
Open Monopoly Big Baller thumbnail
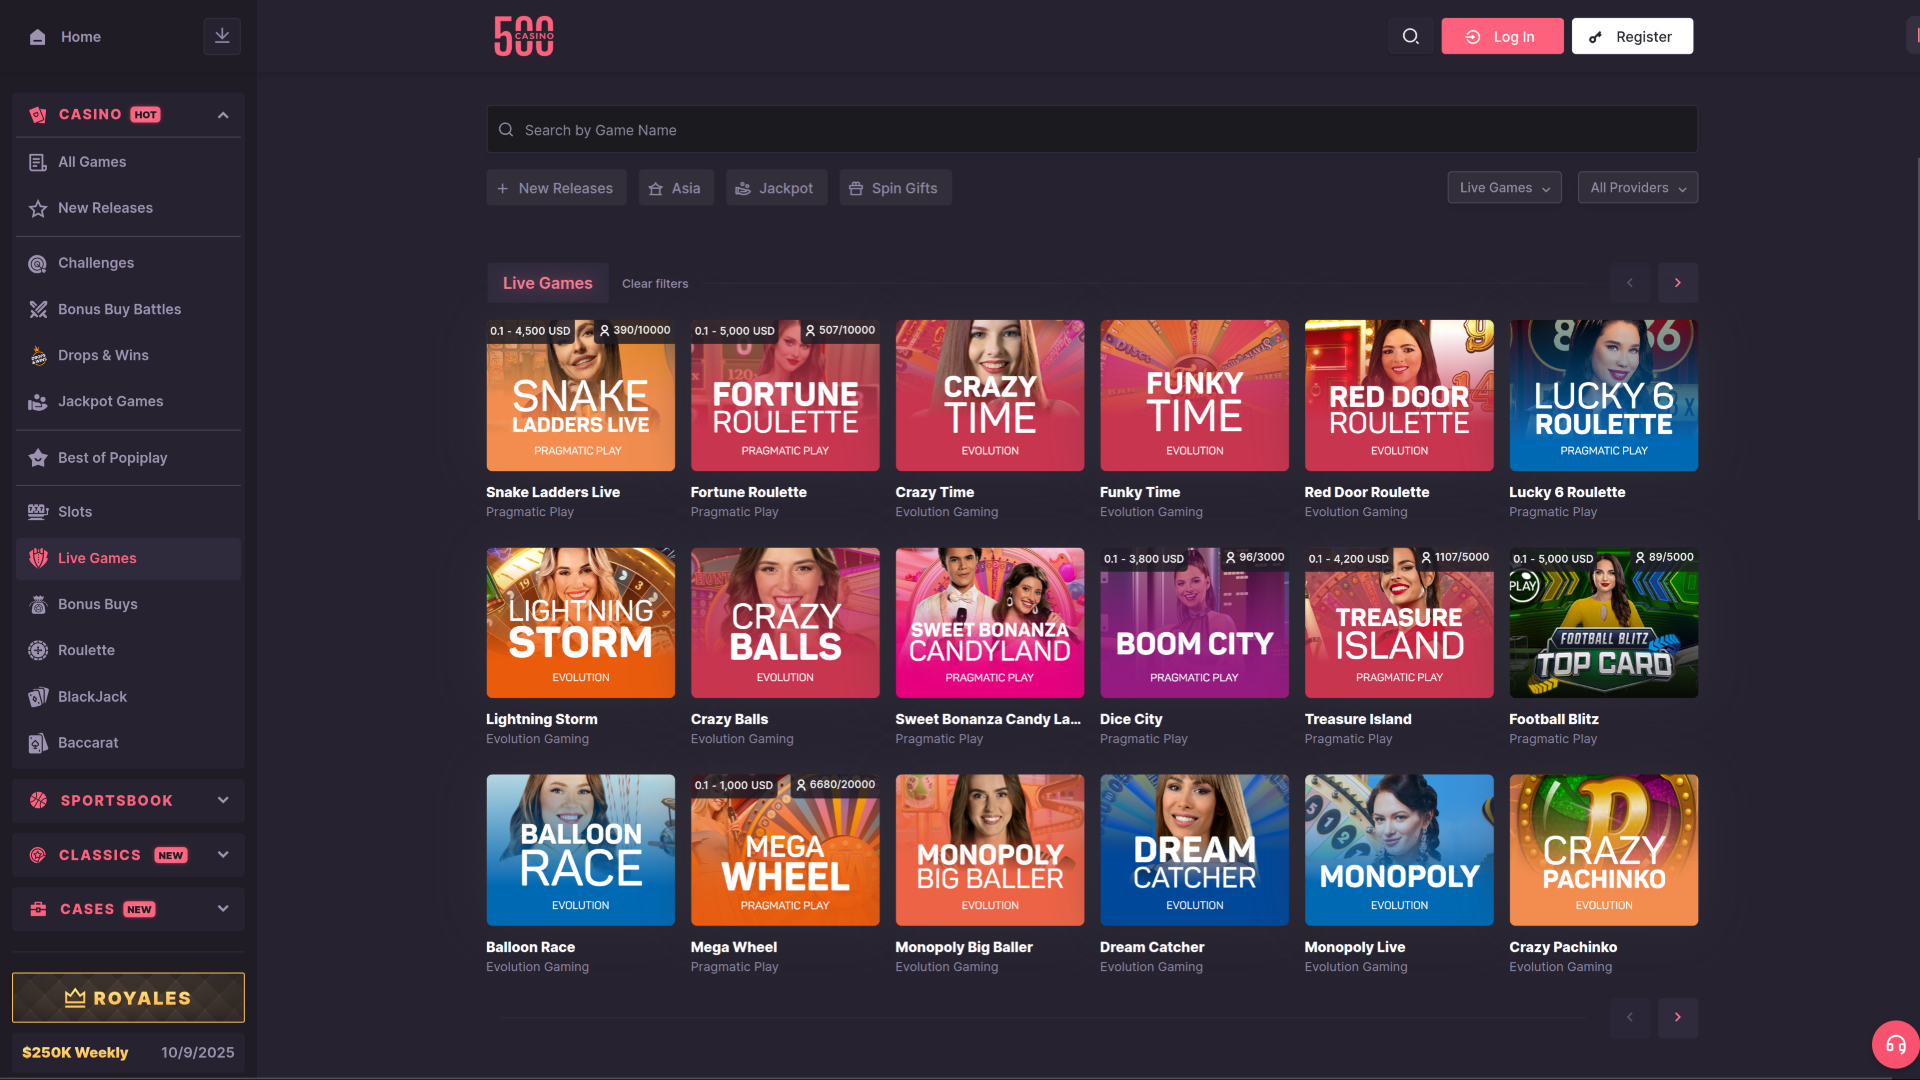(990, 850)
